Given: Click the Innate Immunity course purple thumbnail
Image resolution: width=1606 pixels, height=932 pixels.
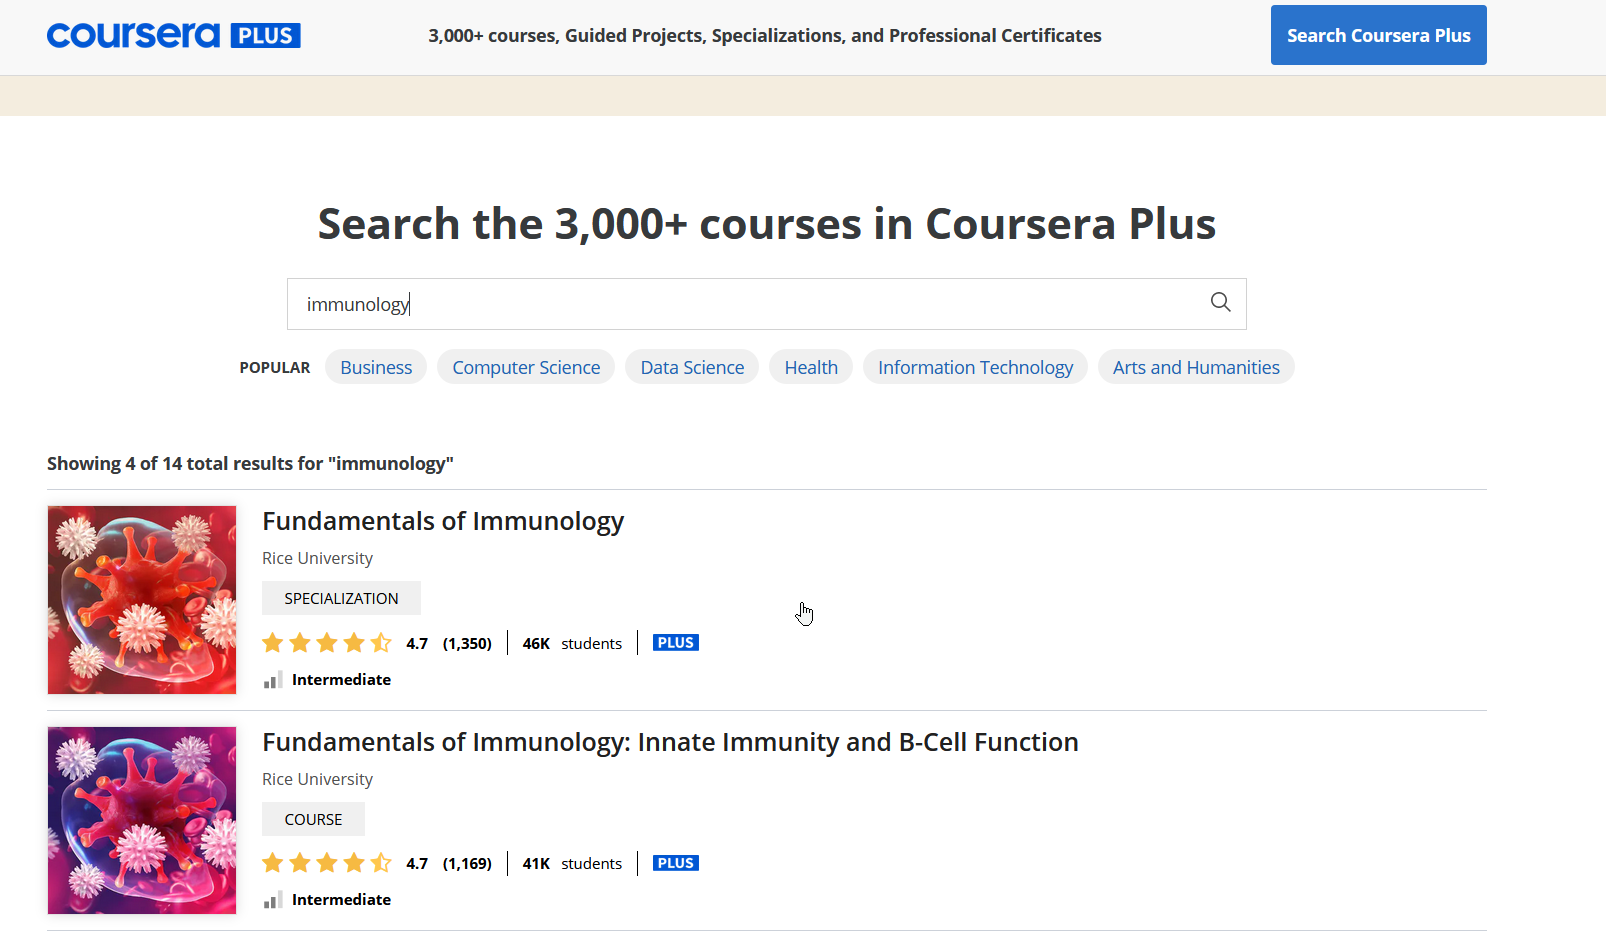Looking at the screenshot, I should point(142,820).
